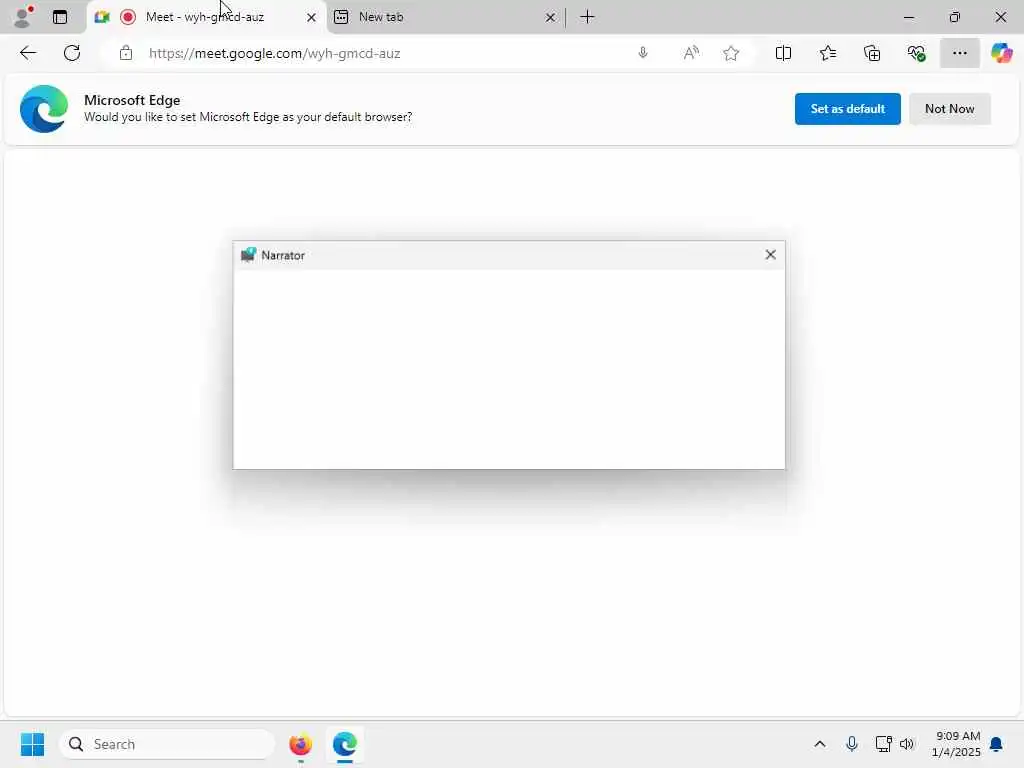This screenshot has width=1024, height=768.
Task: Set Microsoft Edge as default browser
Action: tap(847, 108)
